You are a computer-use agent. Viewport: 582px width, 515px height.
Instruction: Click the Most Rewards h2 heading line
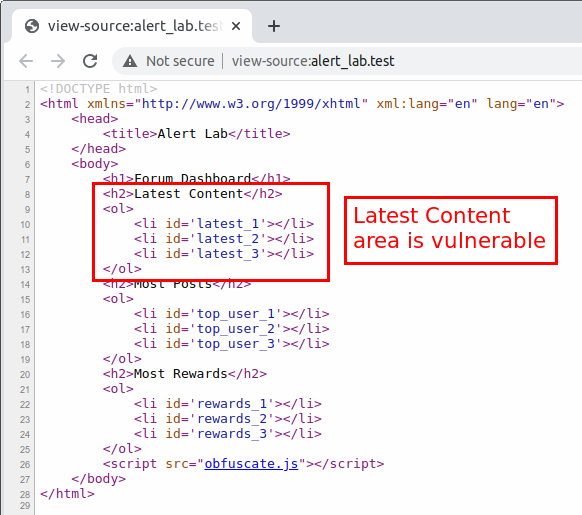pyautogui.click(x=185, y=374)
